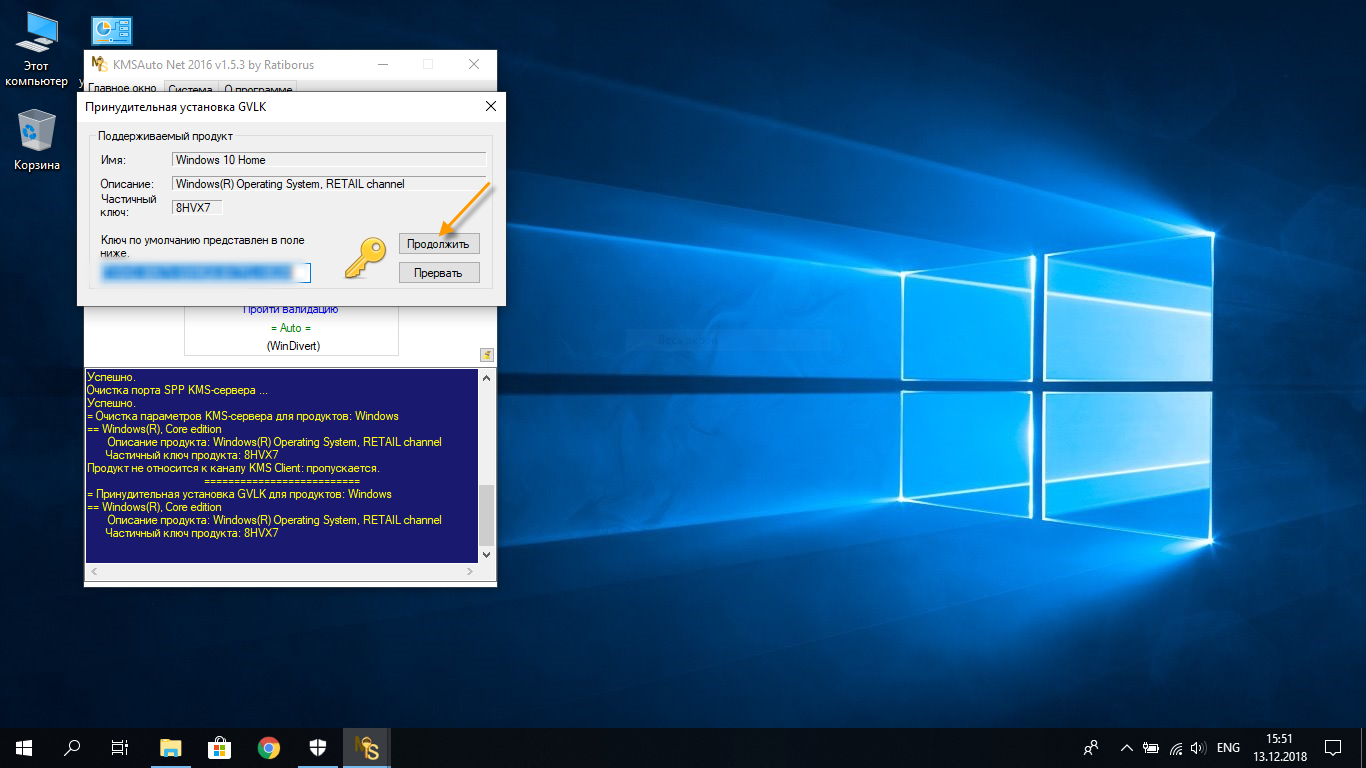Click the Описание field in the dialog
Image resolution: width=1366 pixels, height=768 pixels.
(329, 183)
